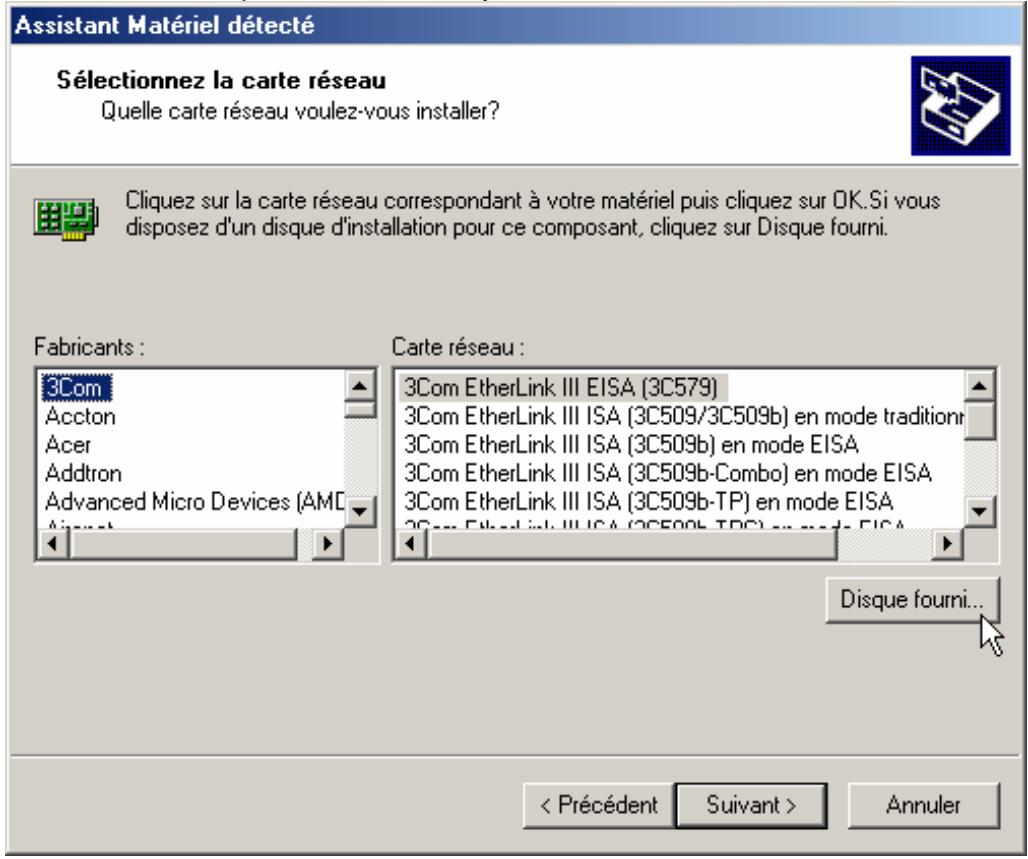This screenshot has width=1028, height=859.
Task: Click the green network card icon
Action: pyautogui.click(x=66, y=218)
